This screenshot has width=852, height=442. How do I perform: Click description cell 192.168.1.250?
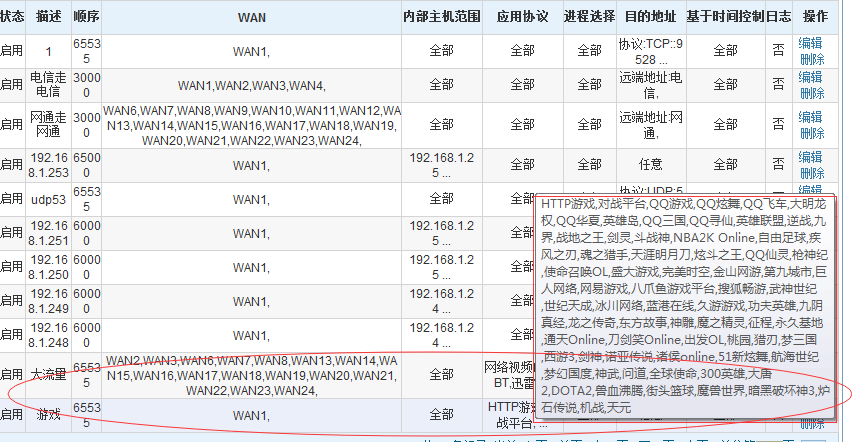48,267
